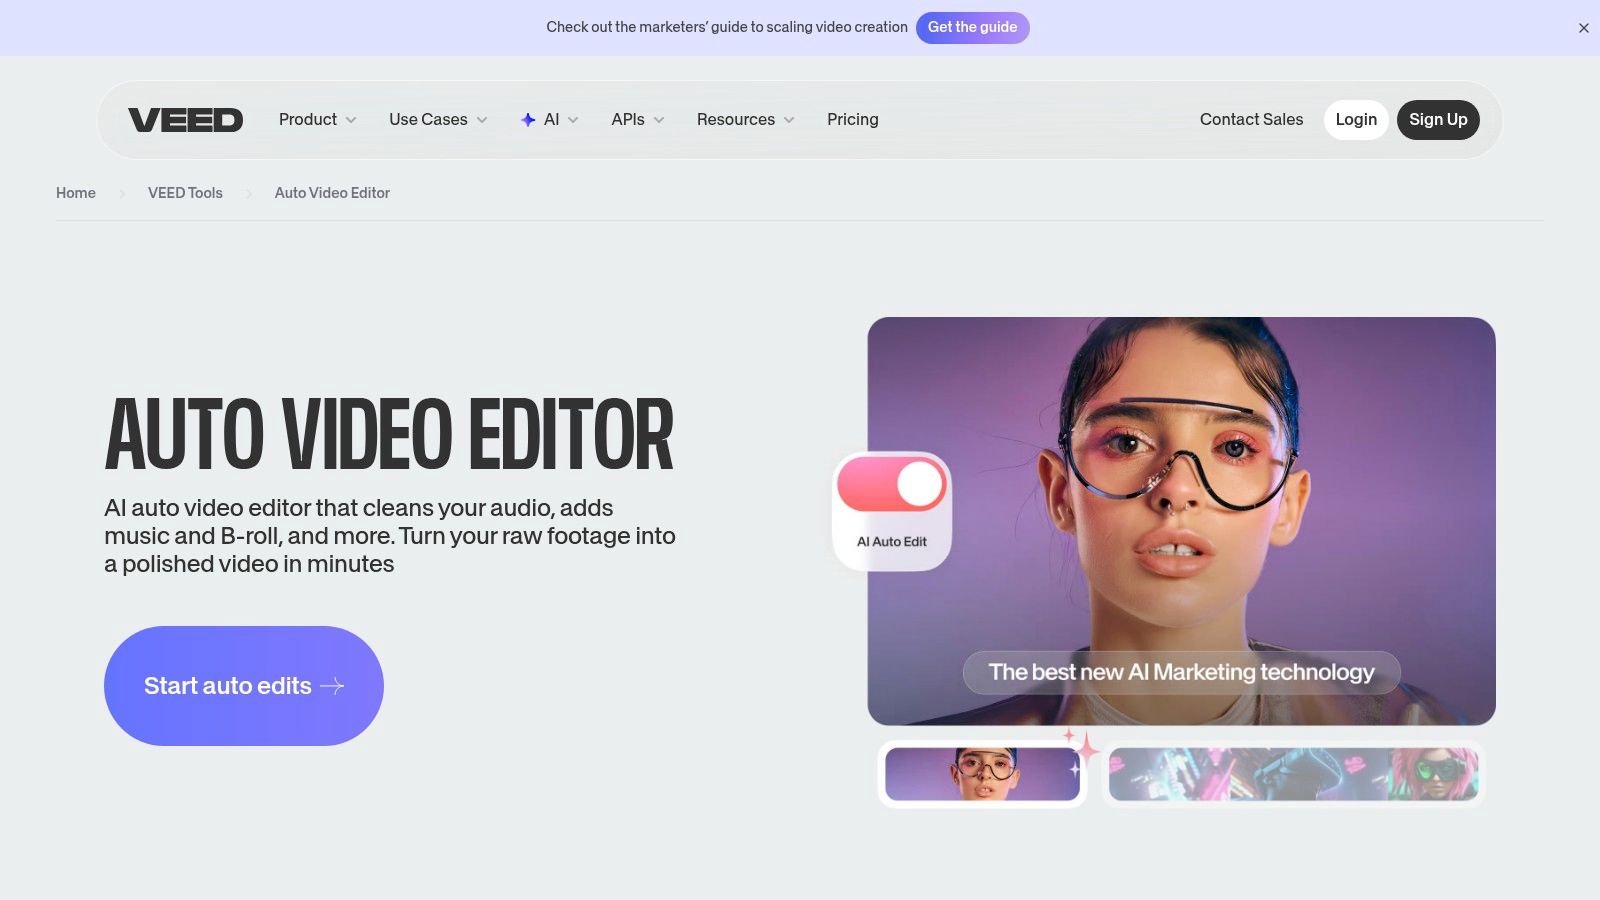Open the Pricing page
The height and width of the screenshot is (900, 1600).
click(x=853, y=120)
